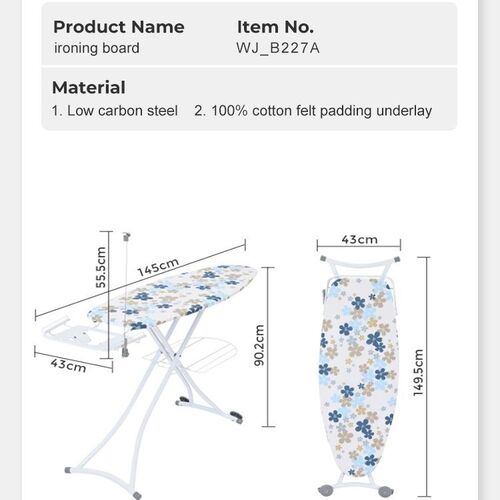Click the 149.5cm folded length label
This screenshot has height=500, width=500.
(418, 373)
